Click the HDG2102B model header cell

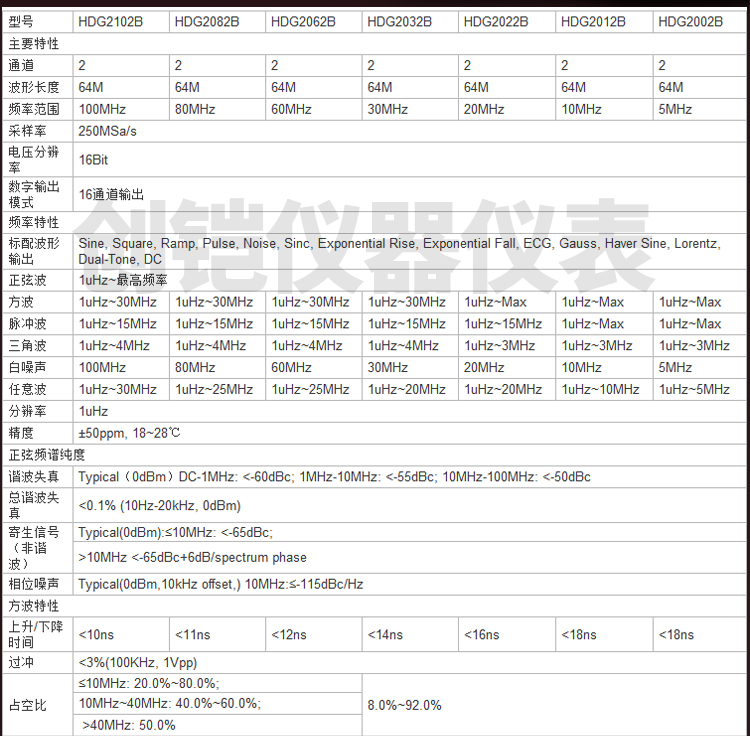pyautogui.click(x=110, y=21)
